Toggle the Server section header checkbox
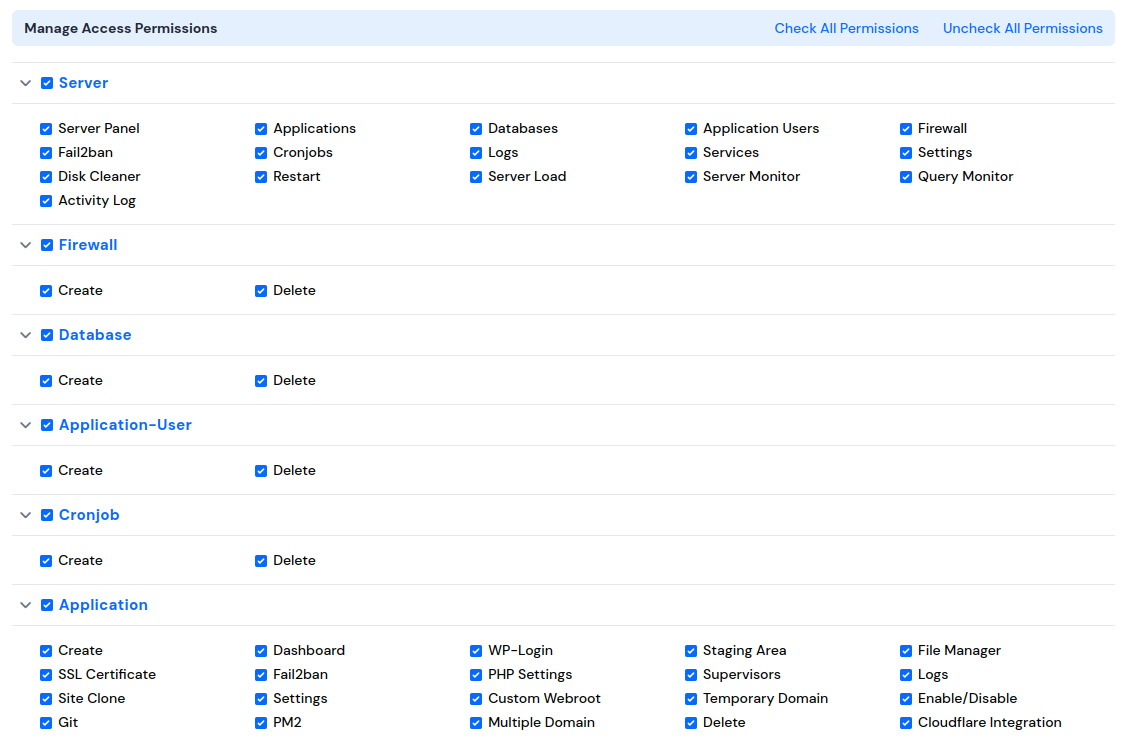Screen dimensions: 1121x751 pos(47,83)
